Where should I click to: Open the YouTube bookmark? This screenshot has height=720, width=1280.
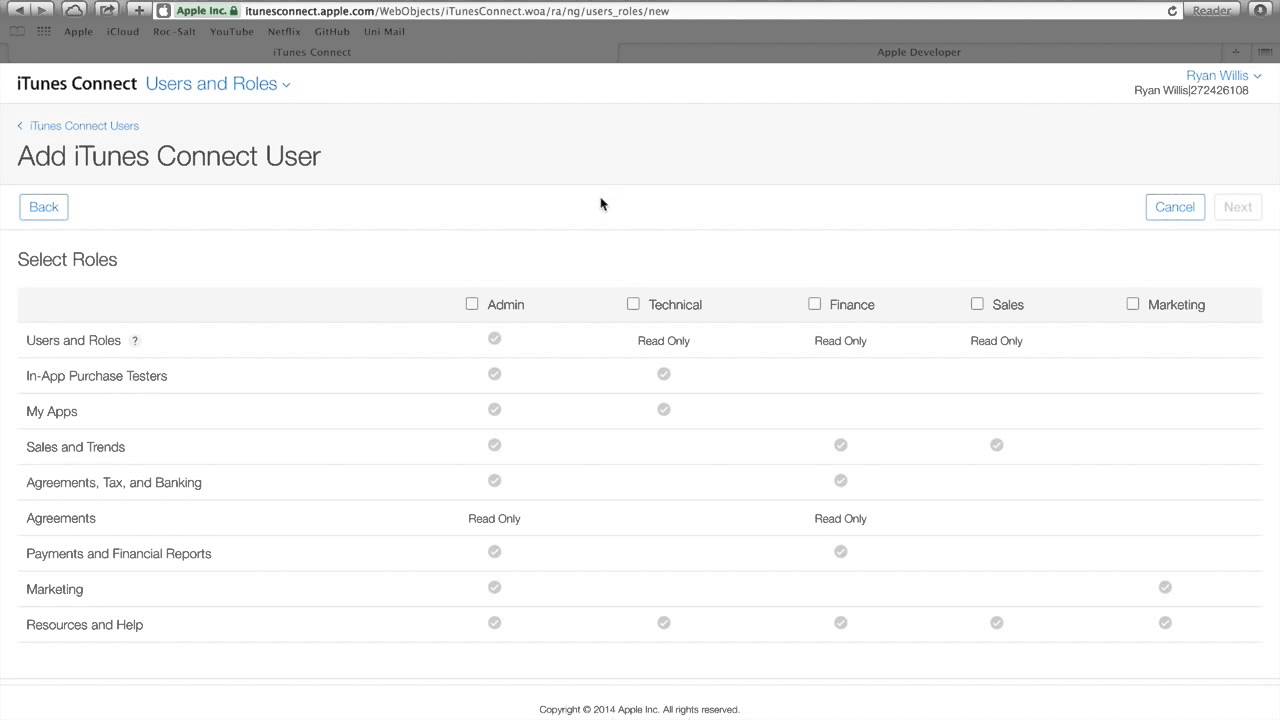coord(232,31)
